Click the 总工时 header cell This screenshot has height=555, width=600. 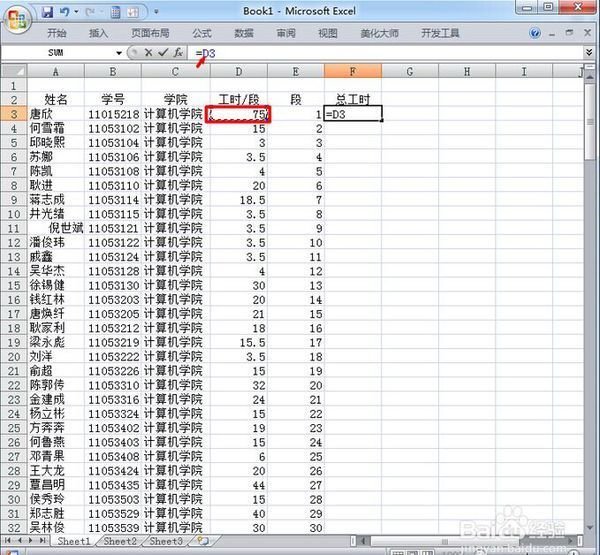(353, 100)
